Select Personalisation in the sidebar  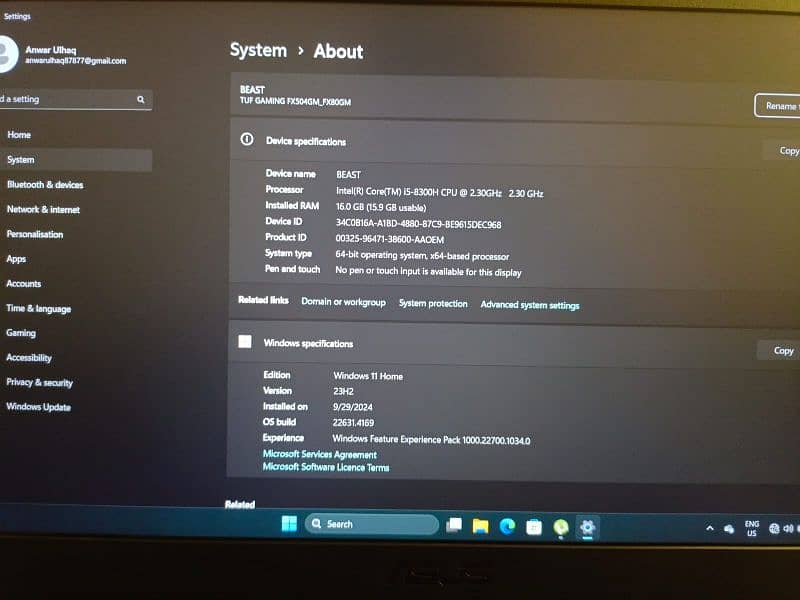[x=35, y=234]
